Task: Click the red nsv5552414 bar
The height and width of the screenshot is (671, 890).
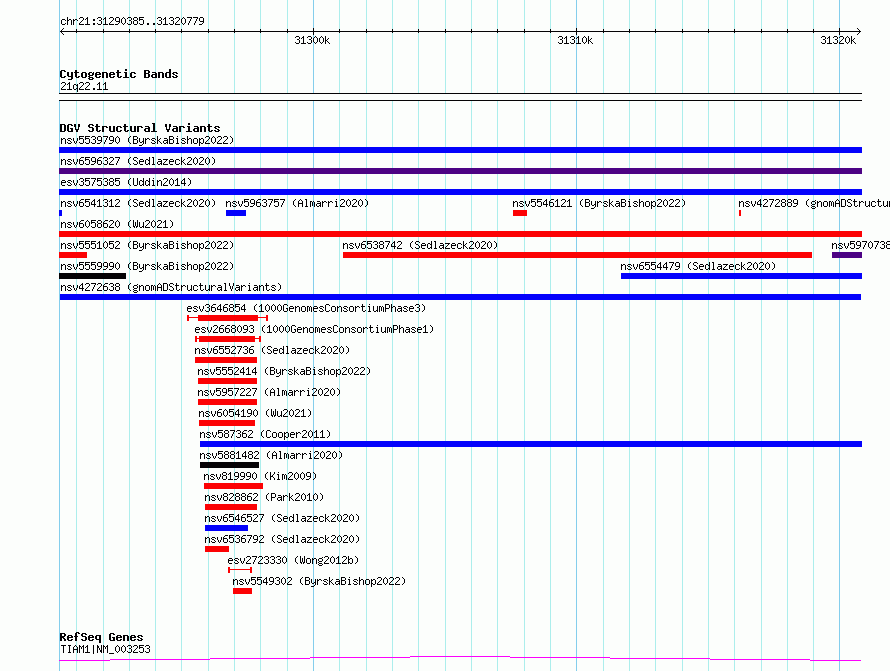Action: (227, 381)
